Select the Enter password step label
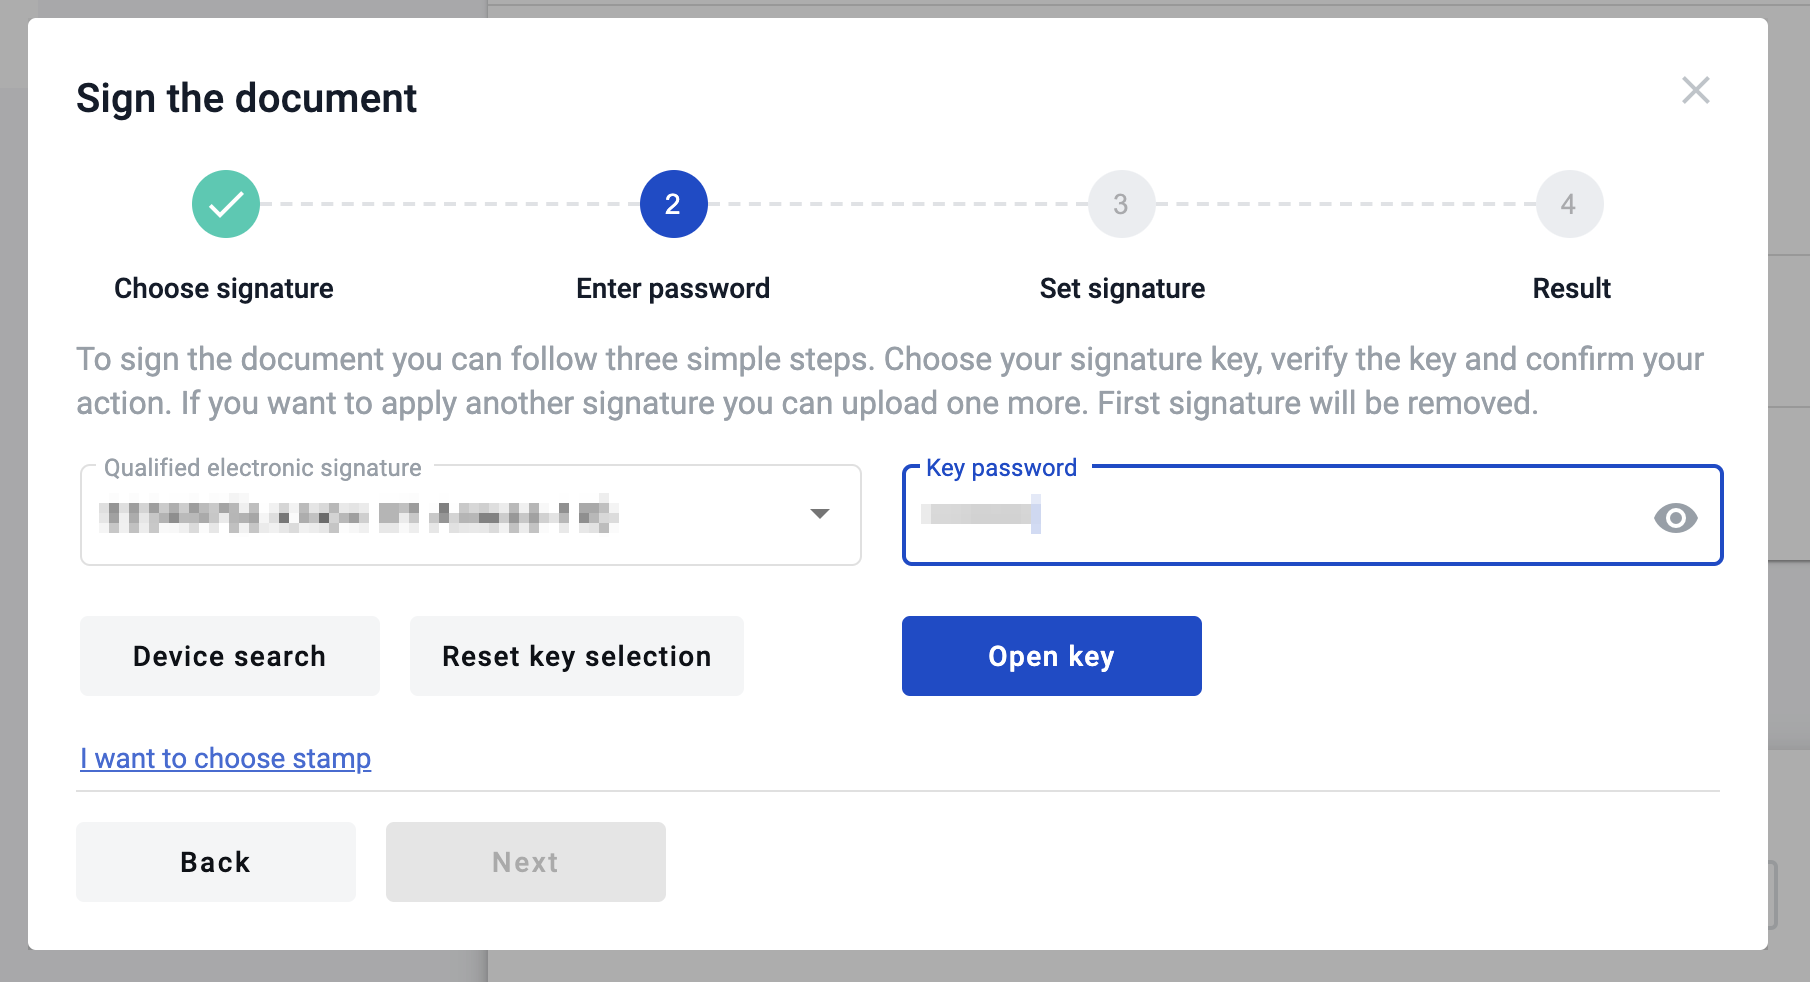Viewport: 1810px width, 982px height. pyautogui.click(x=673, y=288)
